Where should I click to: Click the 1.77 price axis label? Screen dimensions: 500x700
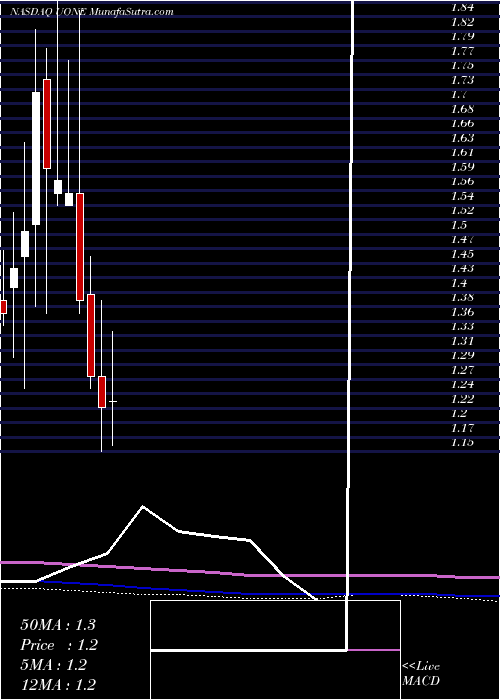click(462, 51)
